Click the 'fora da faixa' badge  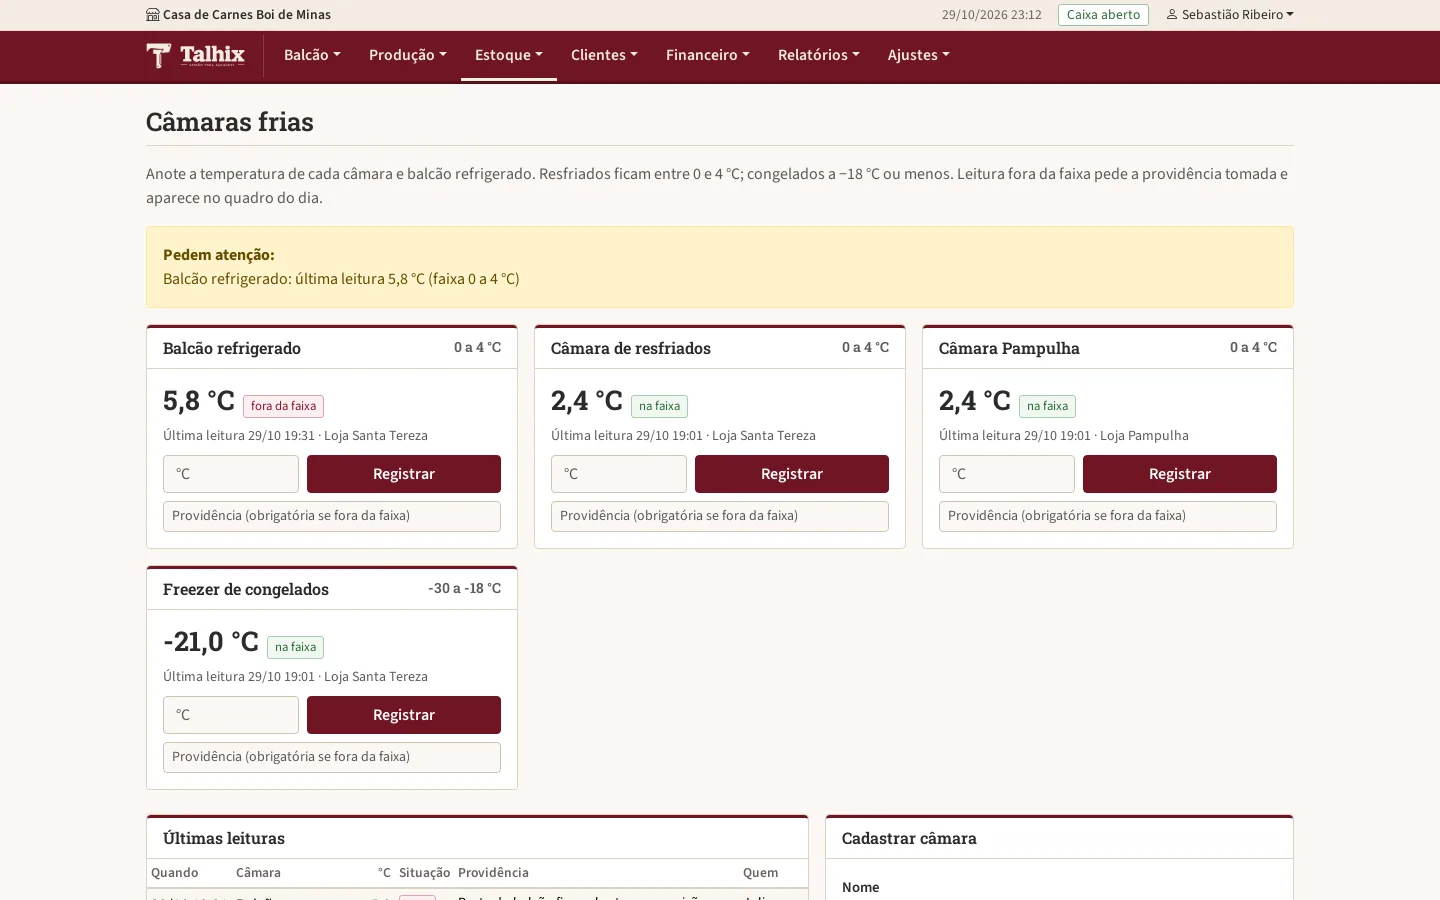(283, 406)
